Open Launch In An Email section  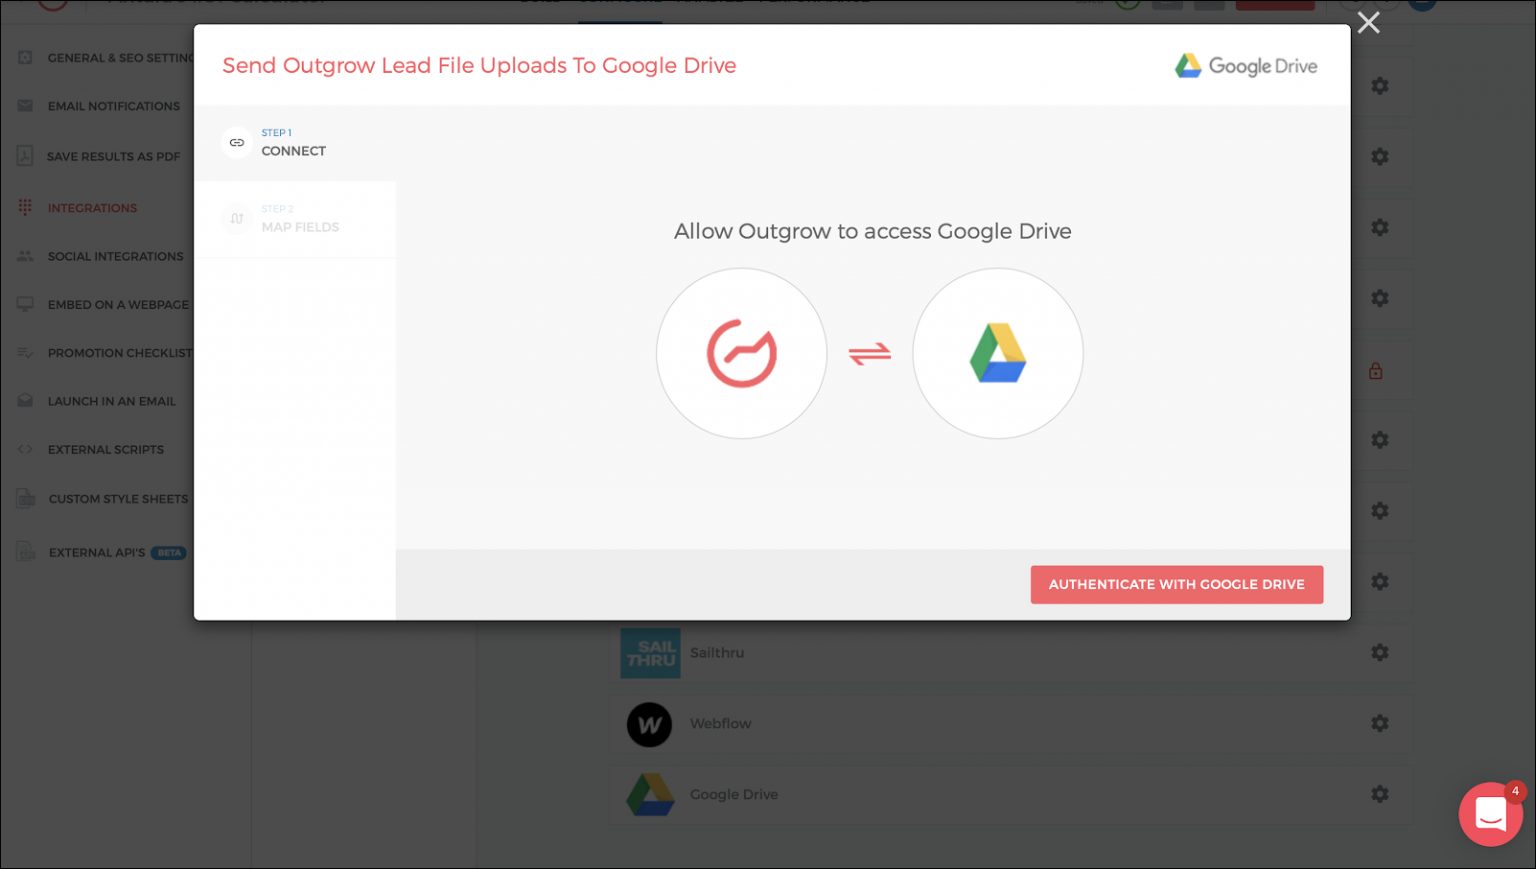111,402
